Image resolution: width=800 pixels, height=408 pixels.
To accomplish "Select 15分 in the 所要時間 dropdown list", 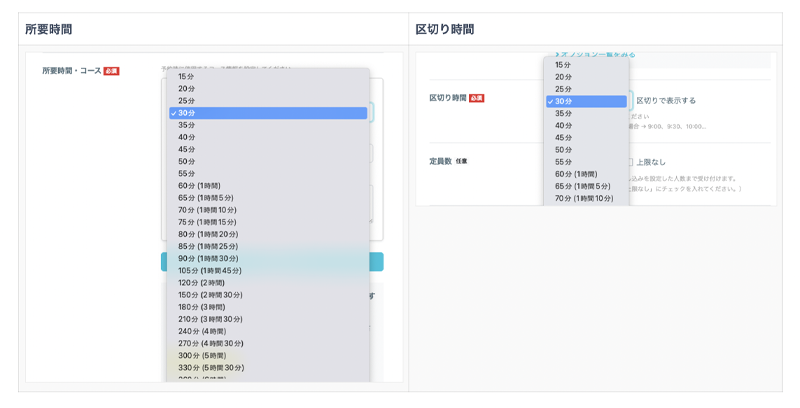I will tap(187, 76).
